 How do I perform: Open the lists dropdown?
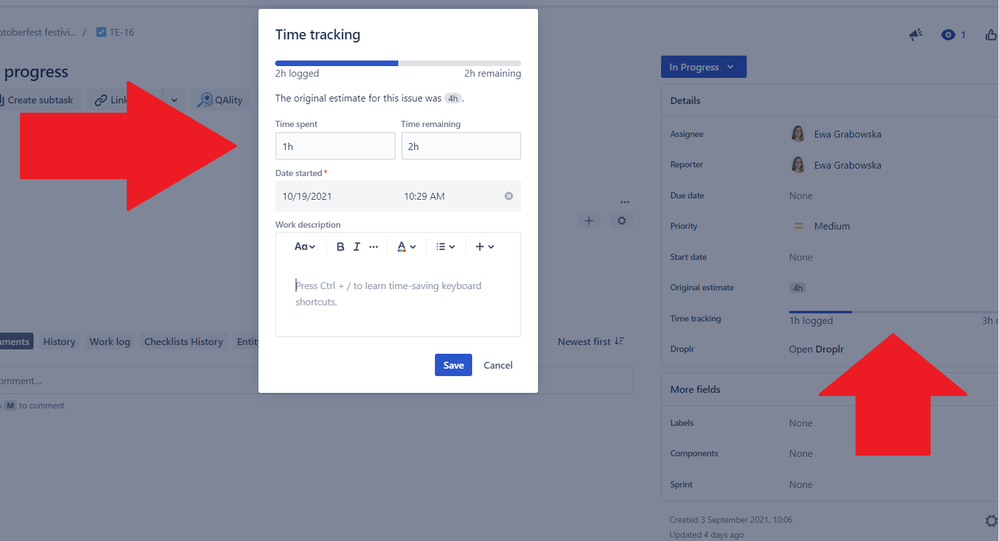click(445, 247)
